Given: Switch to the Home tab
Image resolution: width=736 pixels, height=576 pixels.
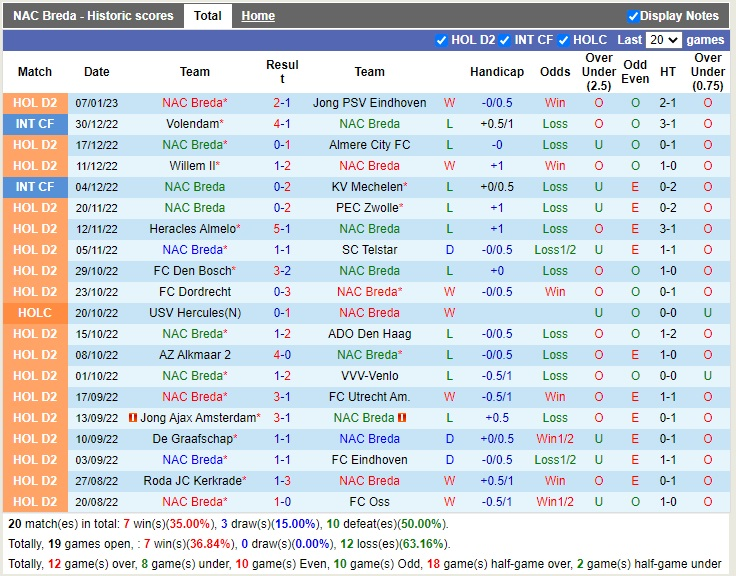Looking at the screenshot, I should pos(258,16).
